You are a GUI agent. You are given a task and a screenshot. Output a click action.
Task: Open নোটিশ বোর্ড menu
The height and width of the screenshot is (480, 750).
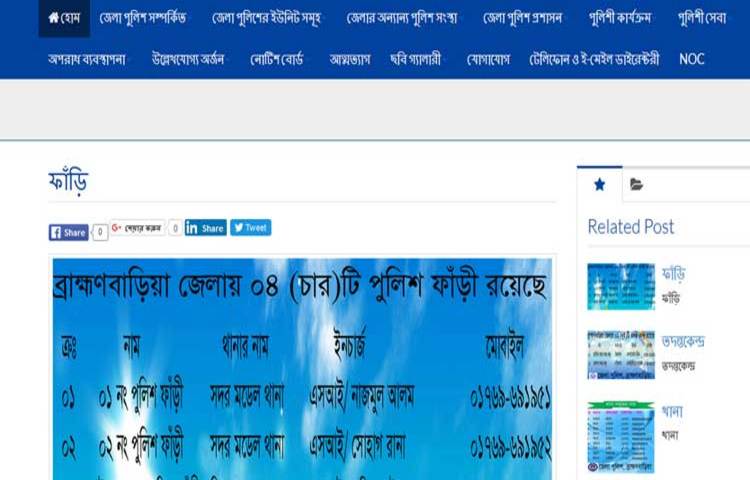coord(276,59)
